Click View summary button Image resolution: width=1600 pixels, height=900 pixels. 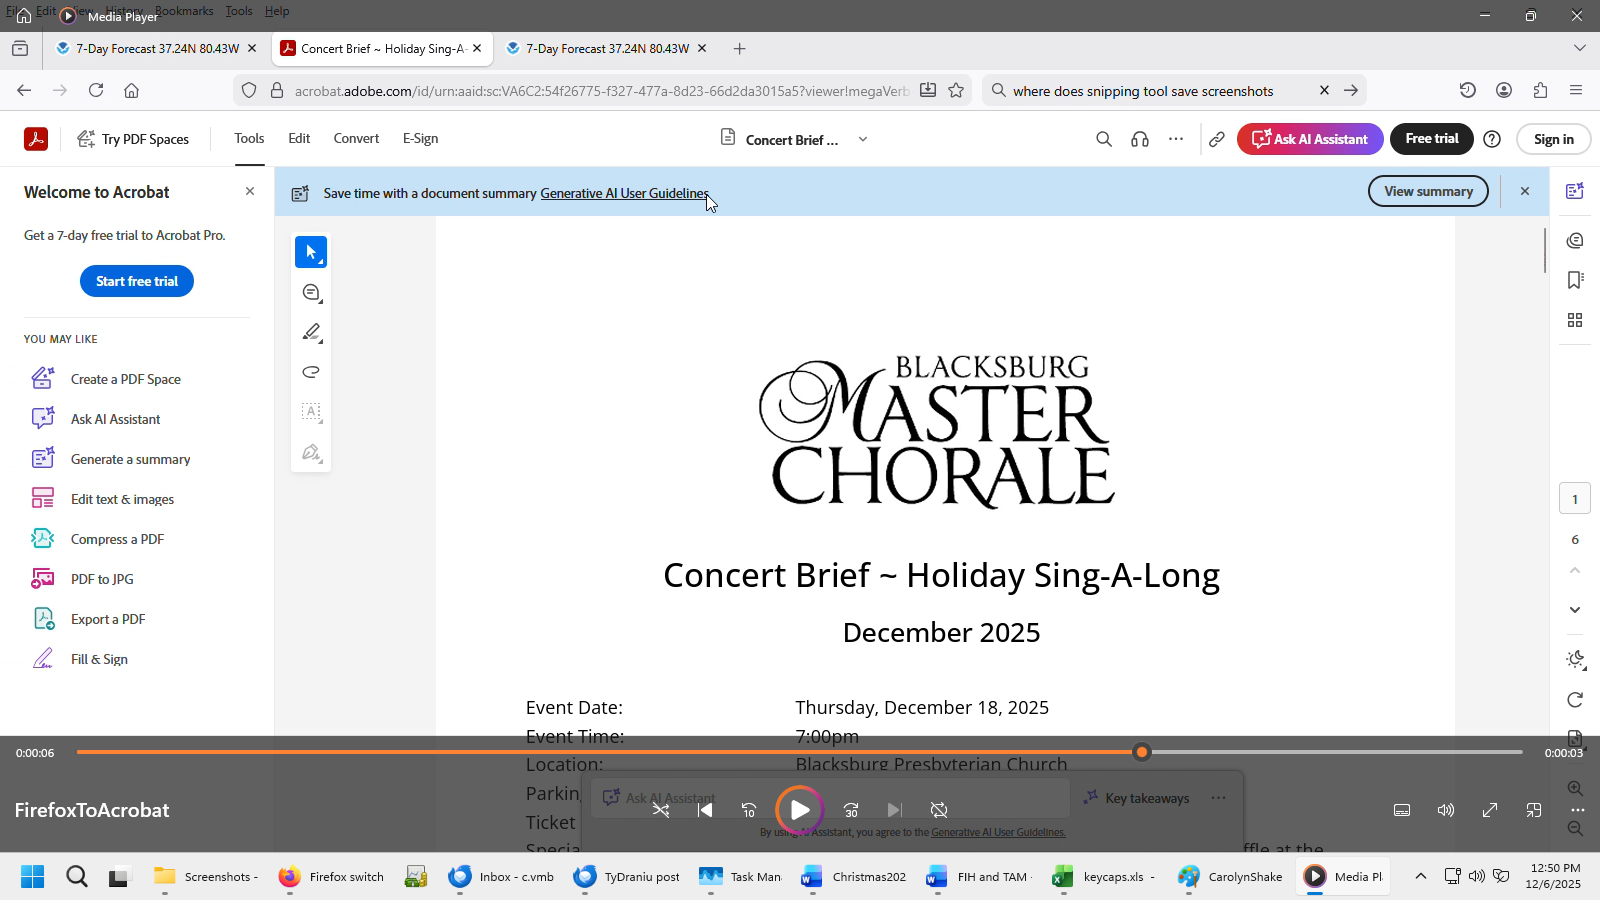pyautogui.click(x=1428, y=191)
